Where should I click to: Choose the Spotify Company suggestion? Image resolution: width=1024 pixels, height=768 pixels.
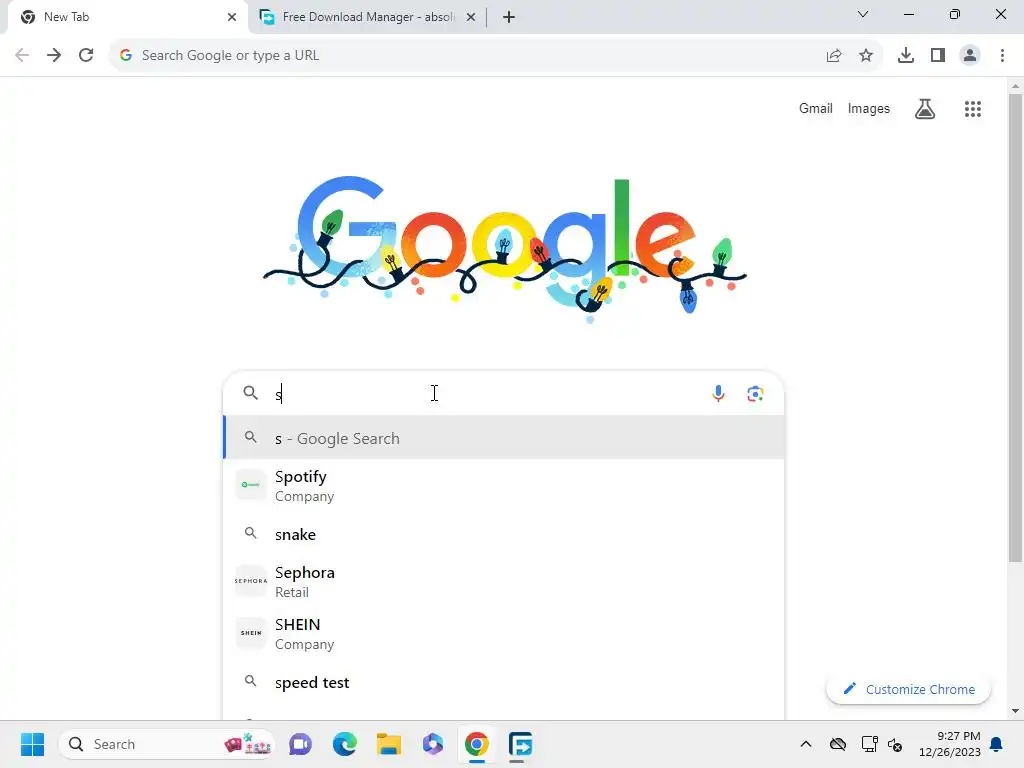click(x=504, y=486)
